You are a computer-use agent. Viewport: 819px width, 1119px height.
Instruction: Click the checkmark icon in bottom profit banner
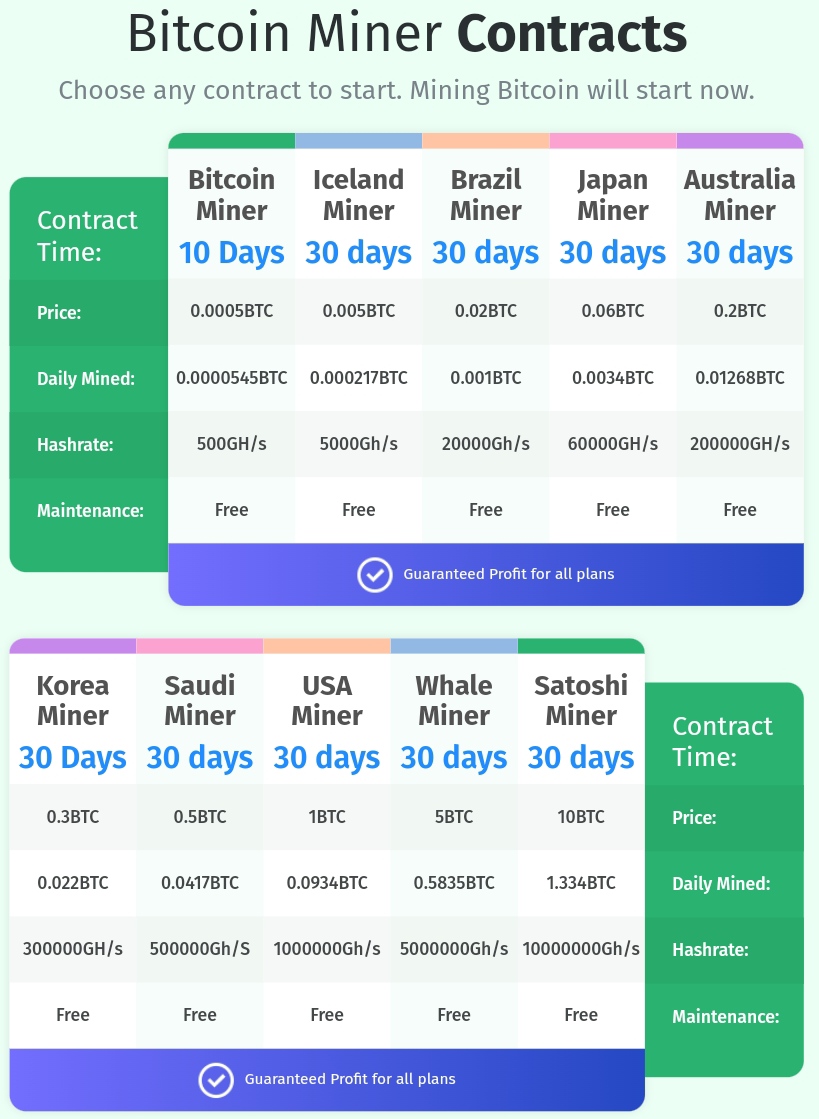(215, 1080)
